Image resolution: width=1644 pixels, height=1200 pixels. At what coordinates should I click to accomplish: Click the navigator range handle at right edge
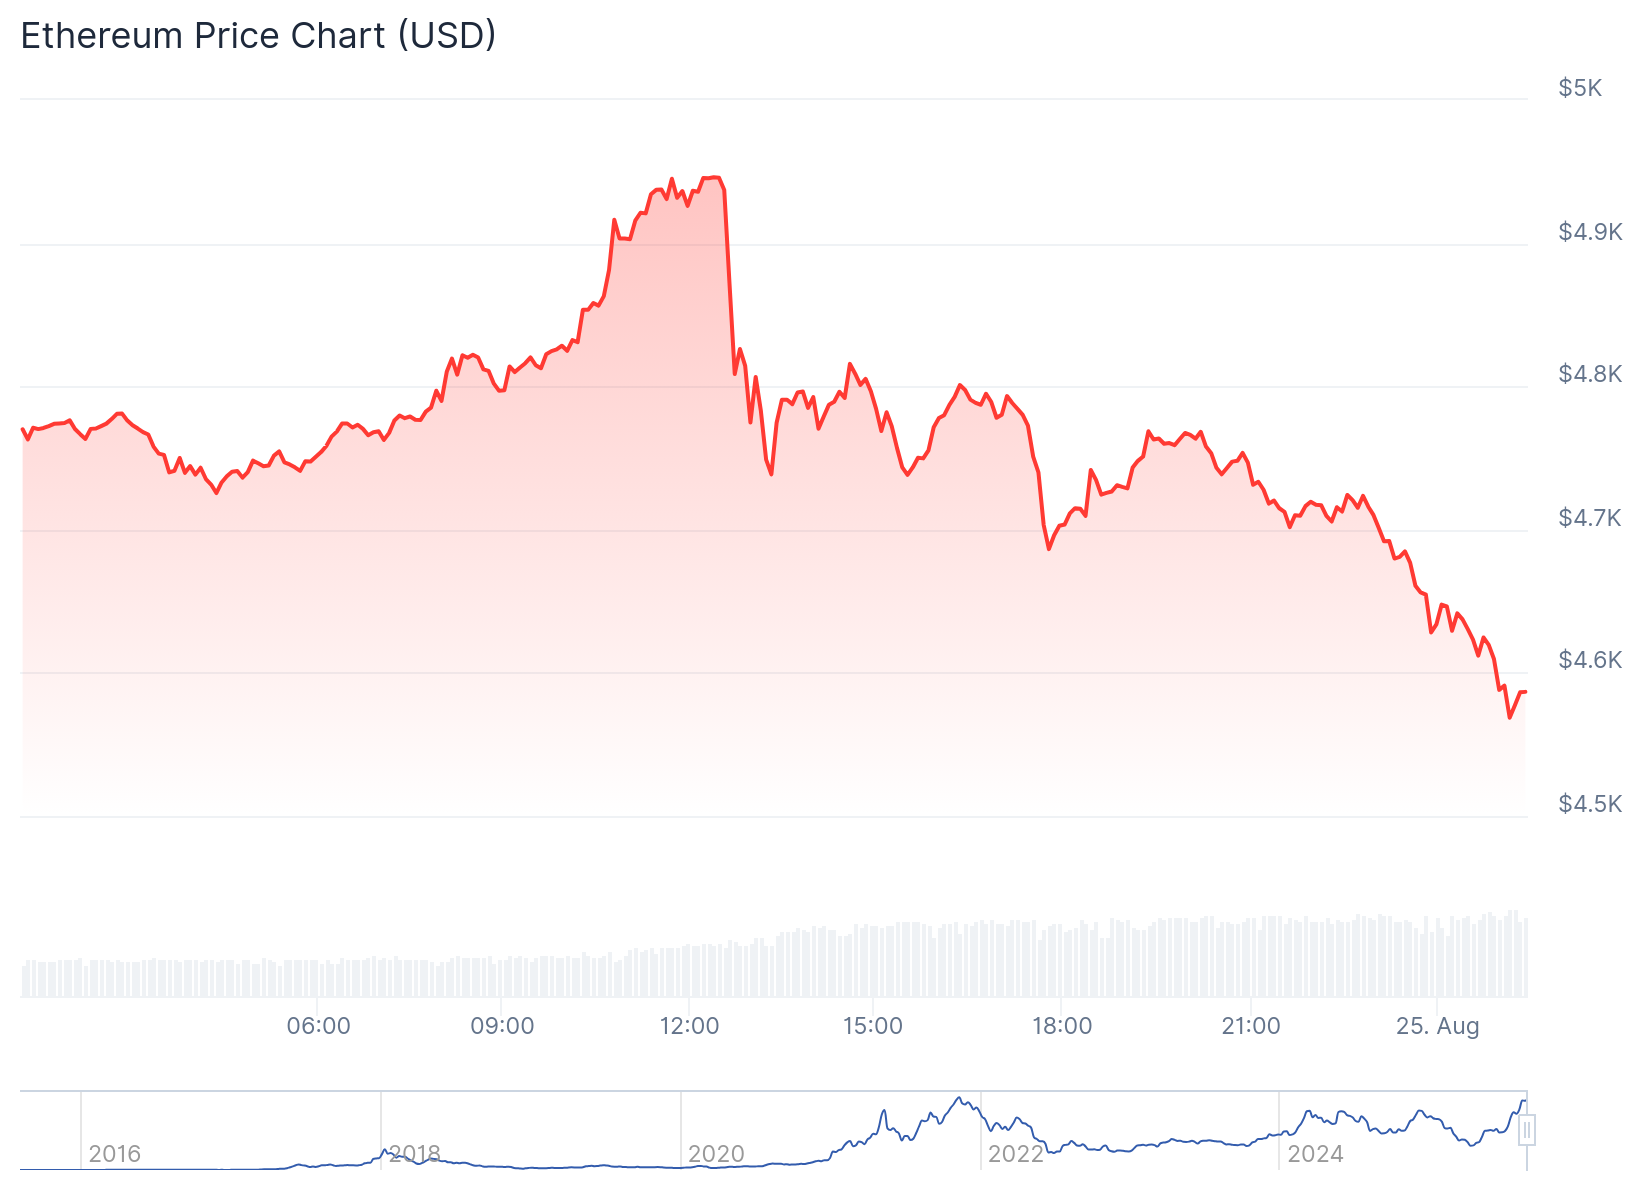tap(1527, 1131)
